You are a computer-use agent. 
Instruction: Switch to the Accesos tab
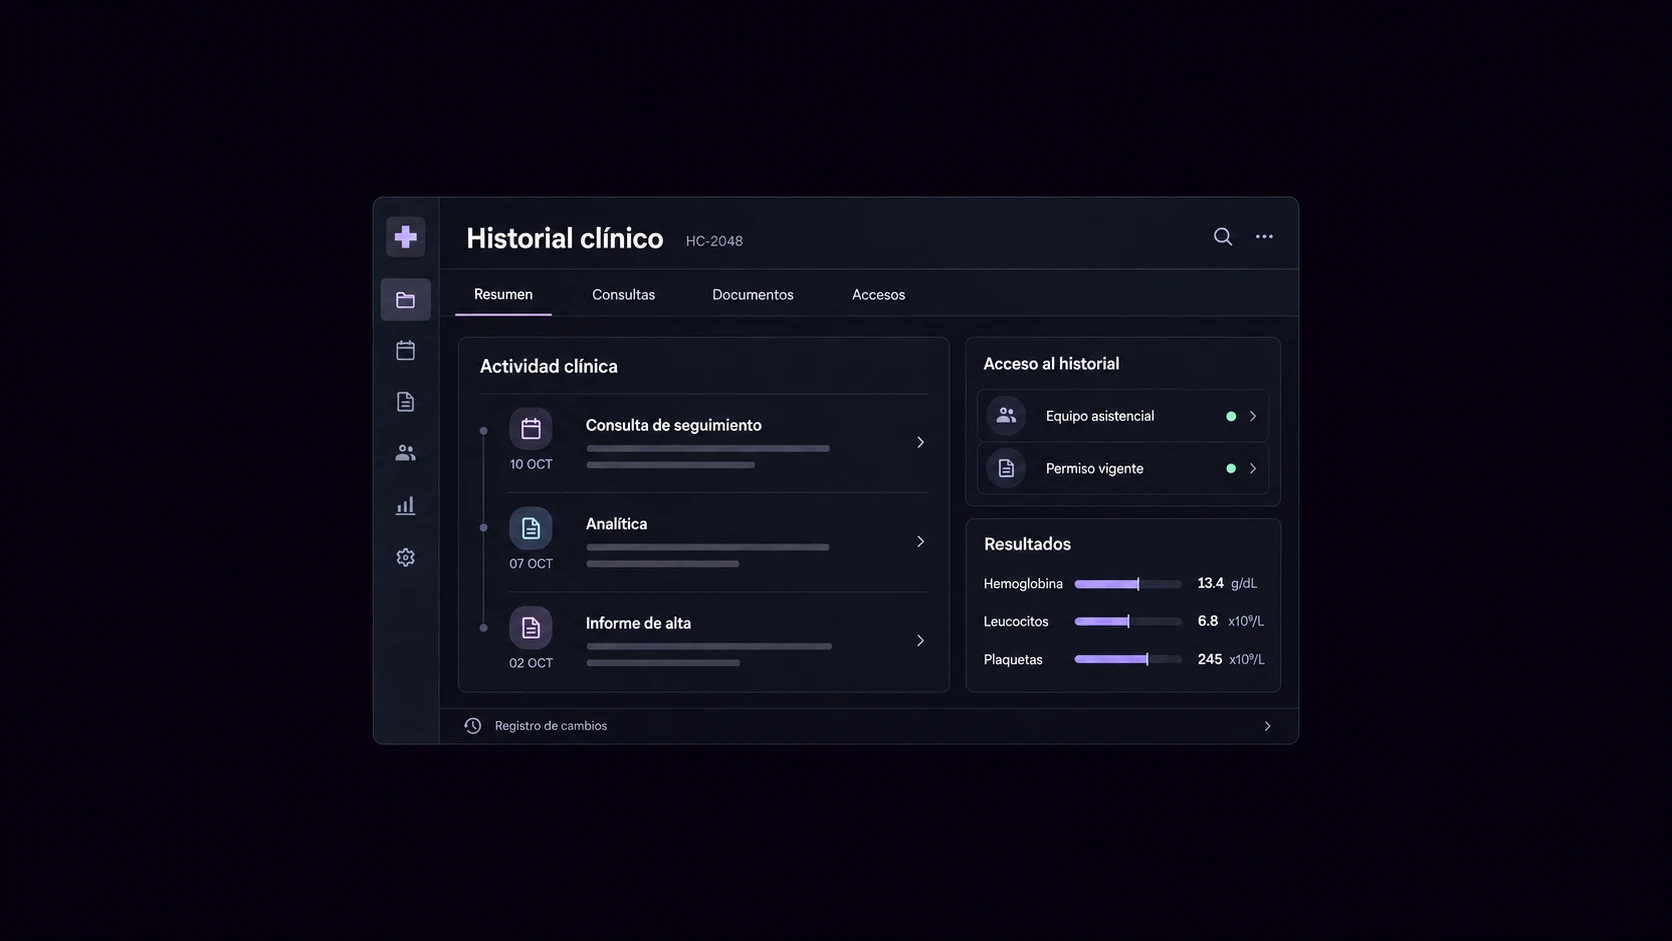878,295
